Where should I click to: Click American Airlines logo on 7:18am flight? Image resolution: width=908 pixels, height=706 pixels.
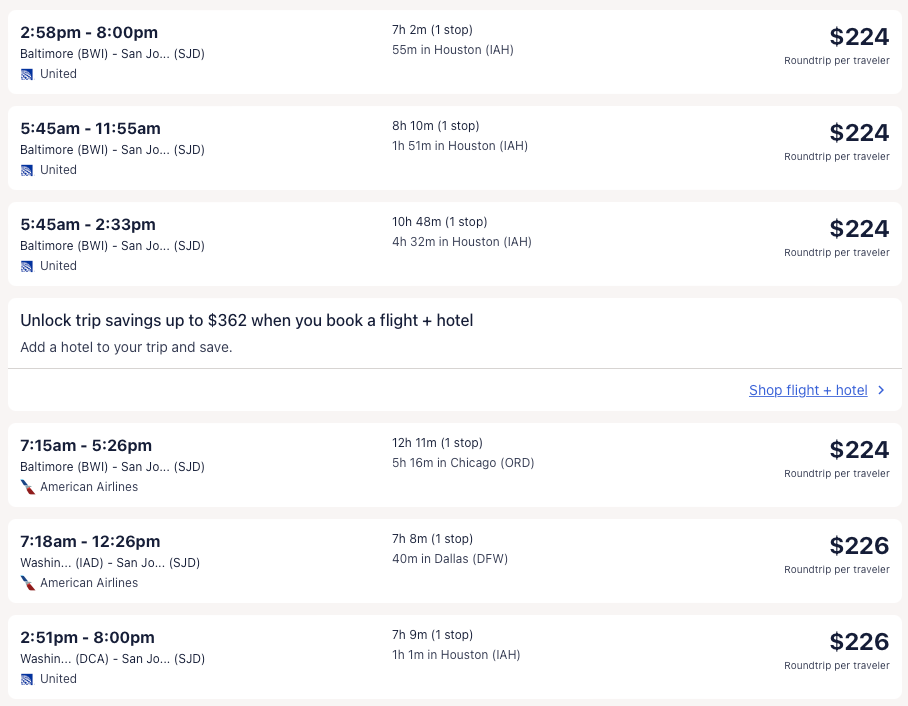[28, 583]
